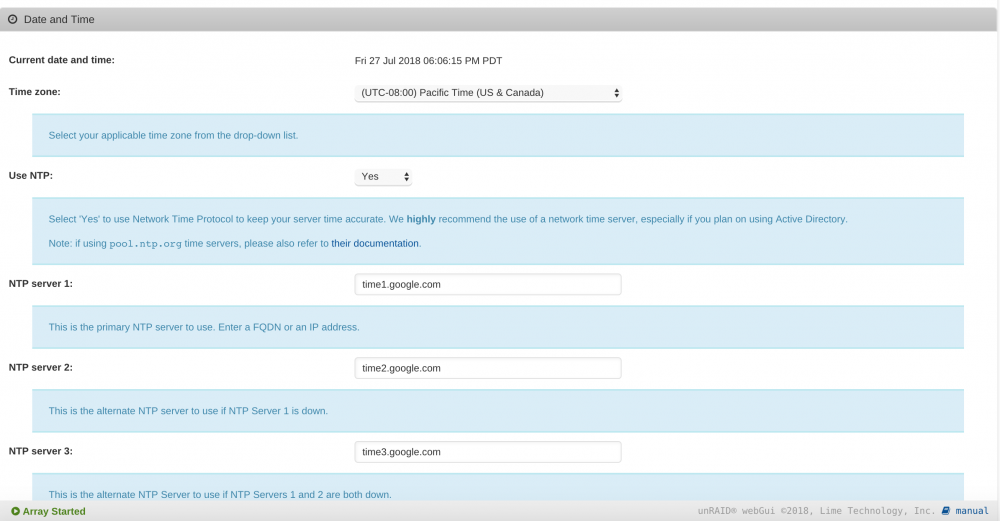The height and width of the screenshot is (521, 1000).
Task: Click 'This is the primary NTP server' help text
Action: pyautogui.click(x=204, y=327)
